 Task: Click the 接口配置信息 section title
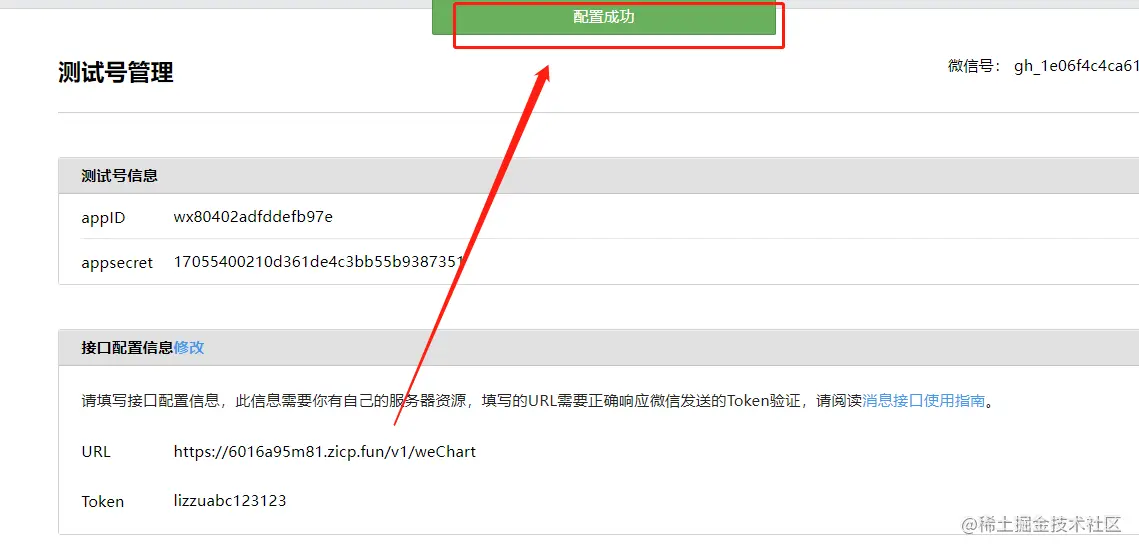point(127,347)
